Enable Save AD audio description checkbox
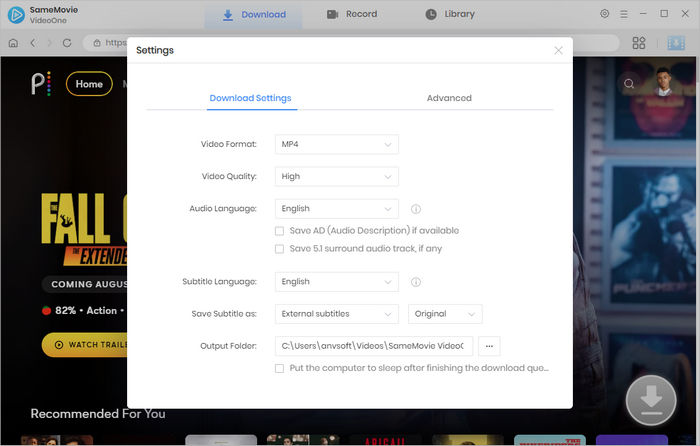Image resolution: width=700 pixels, height=446 pixels. point(279,231)
